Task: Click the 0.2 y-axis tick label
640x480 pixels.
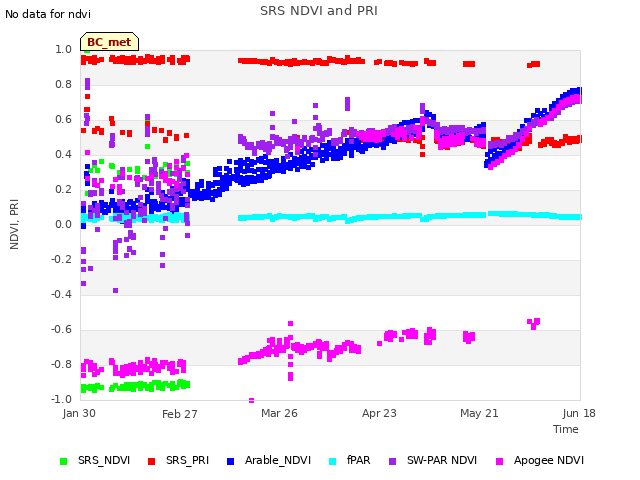Action: coord(64,189)
